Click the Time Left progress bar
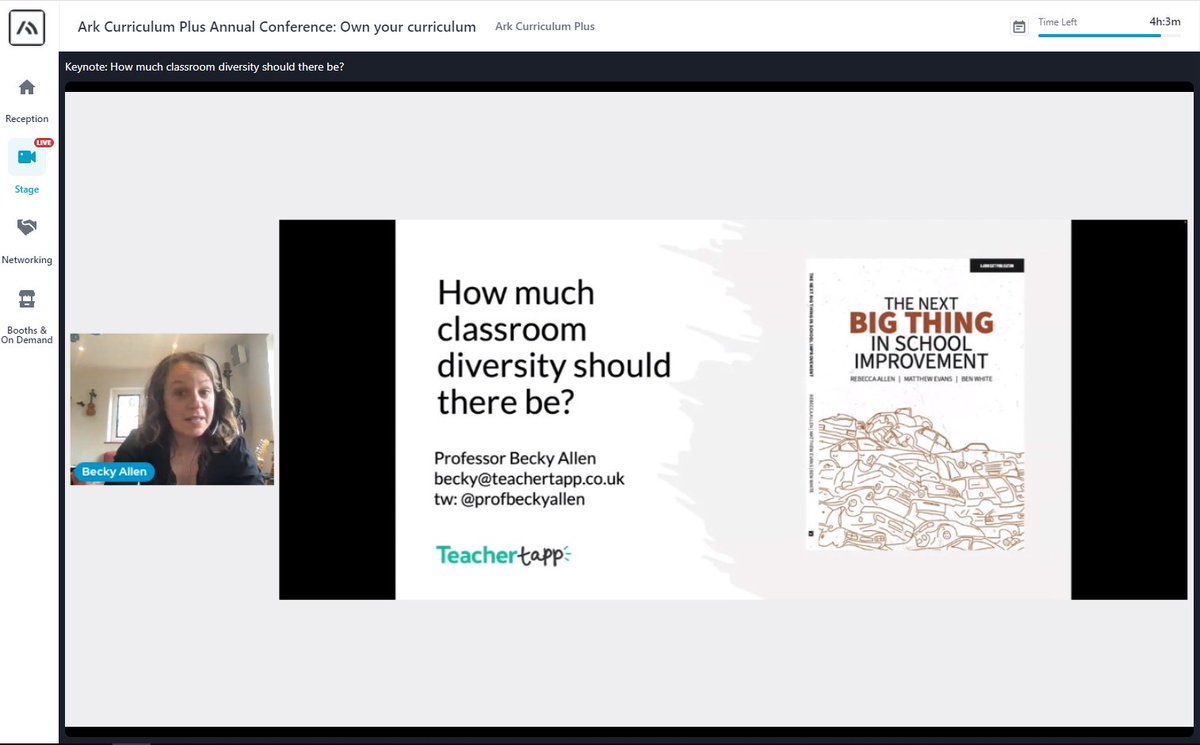 1110,36
